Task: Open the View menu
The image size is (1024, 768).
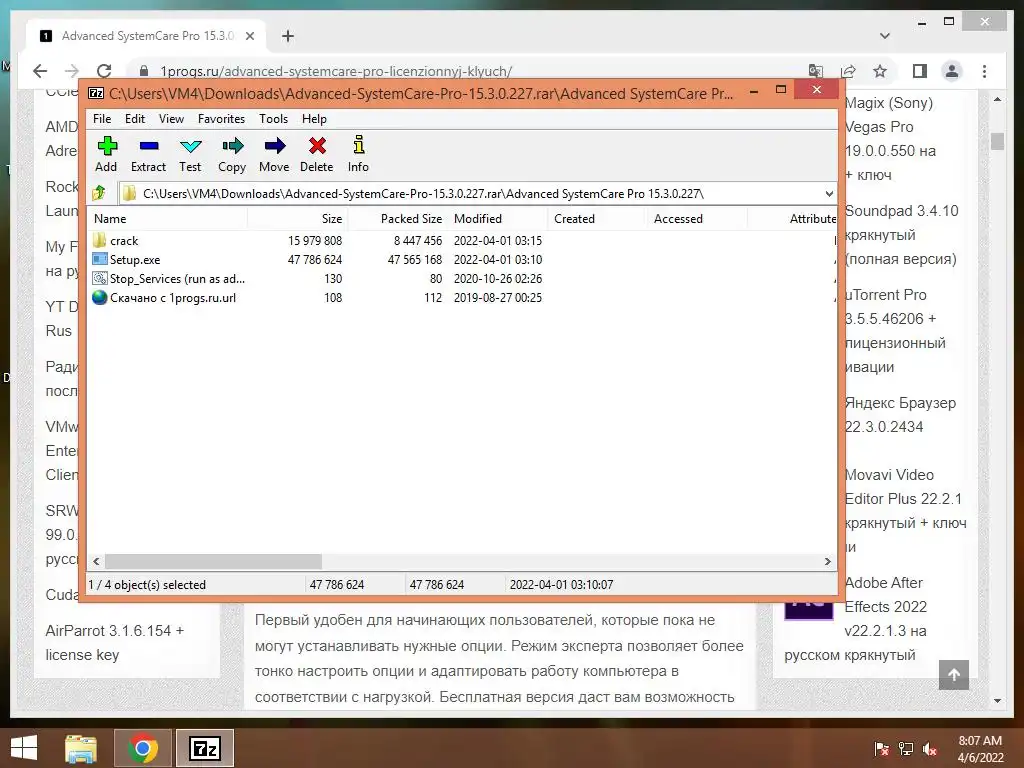Action: click(x=171, y=119)
